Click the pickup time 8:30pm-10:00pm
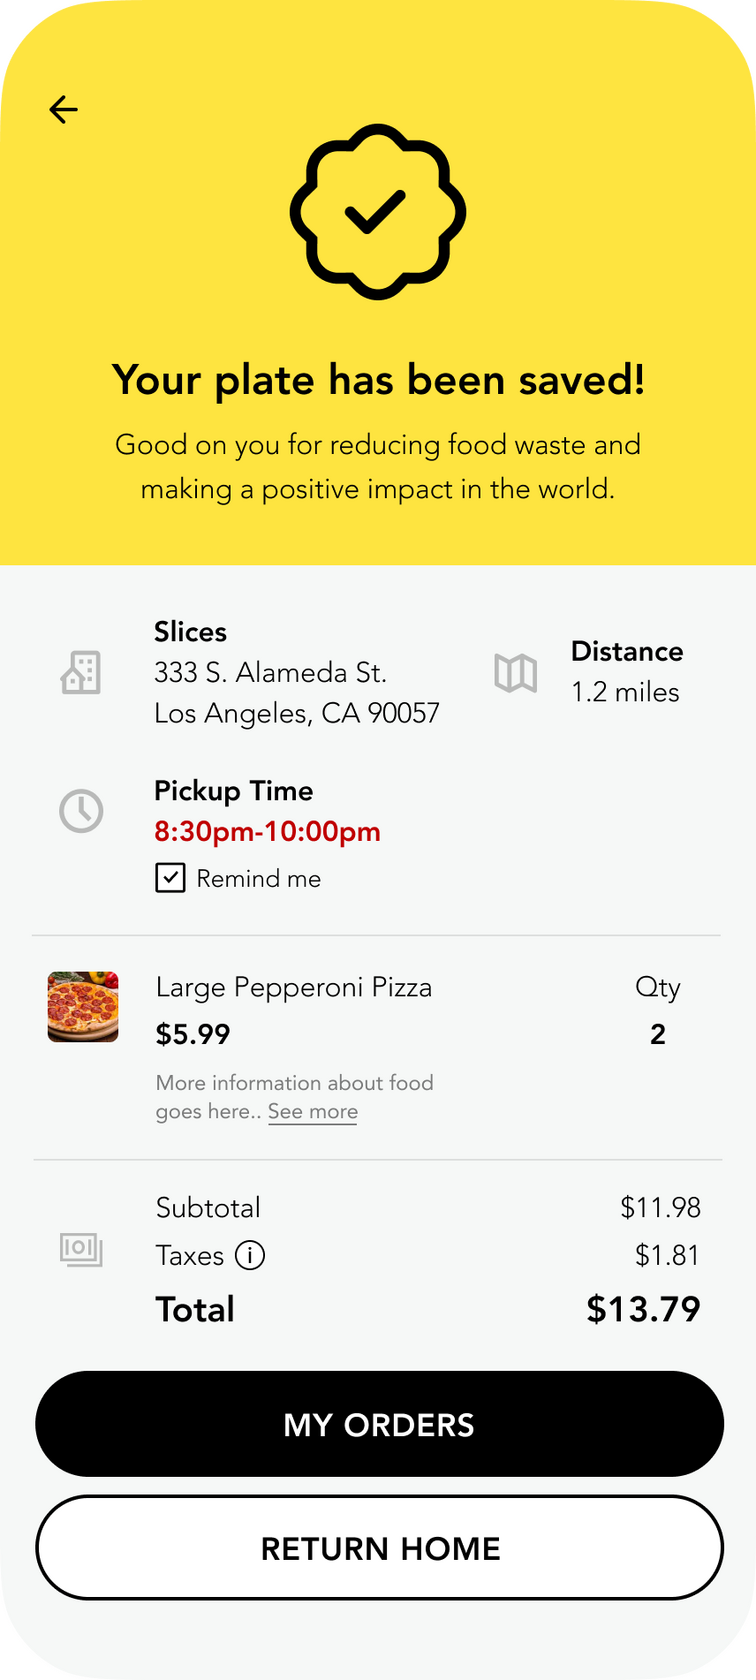This screenshot has width=756, height=1680. (267, 832)
